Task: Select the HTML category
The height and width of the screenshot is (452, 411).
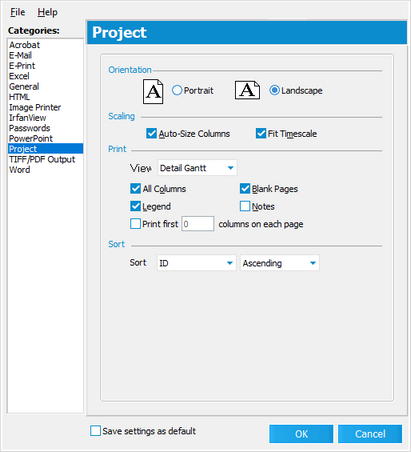Action: click(45, 97)
